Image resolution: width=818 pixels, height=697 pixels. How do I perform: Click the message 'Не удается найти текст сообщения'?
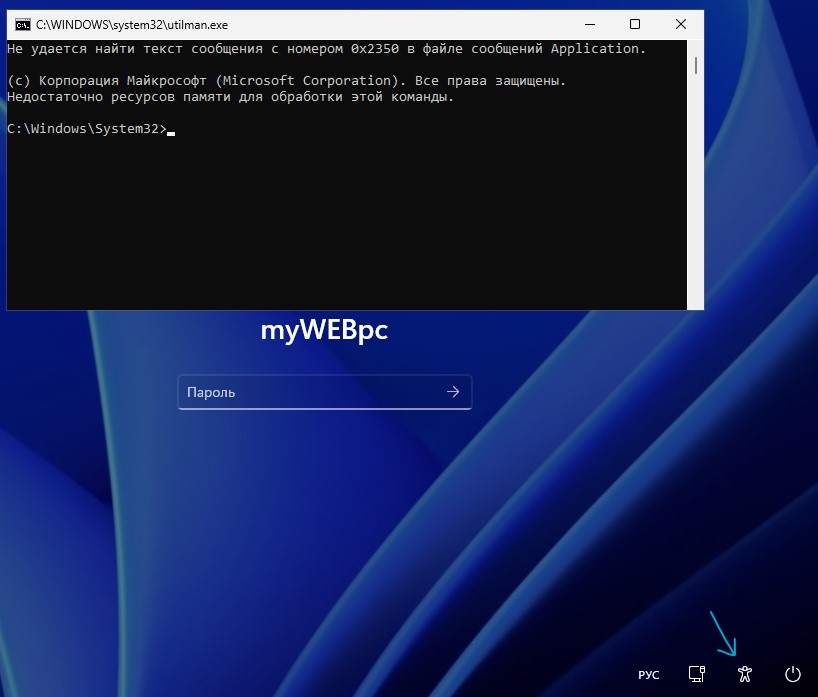[x=326, y=49]
